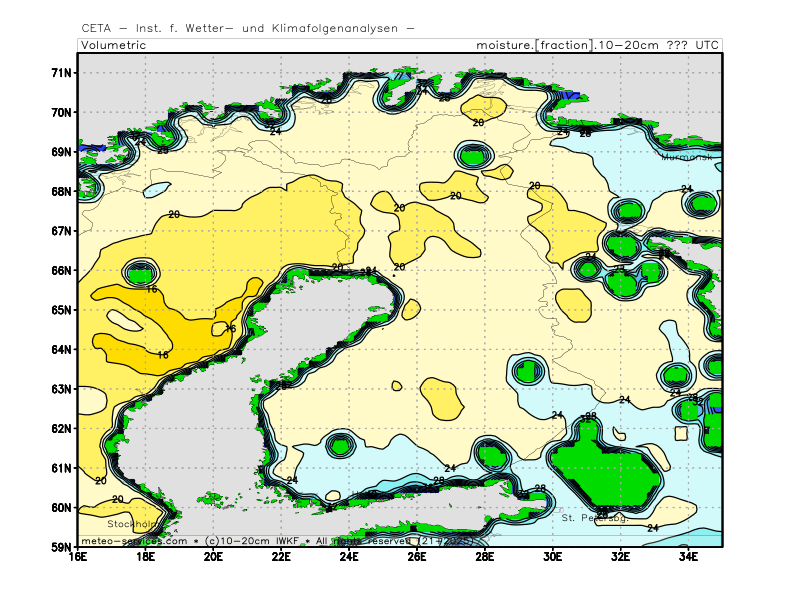
Task: Click the 'moisture.[fraction].10-20cm ??? UTC' header text
Action: (x=597, y=45)
